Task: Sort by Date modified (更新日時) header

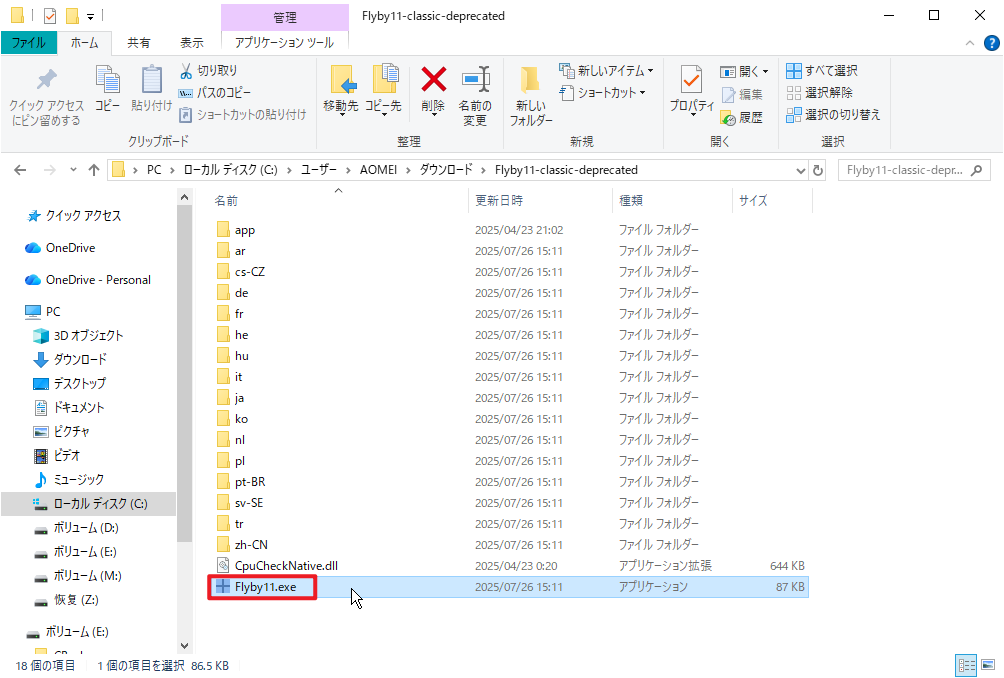Action: pyautogui.click(x=499, y=201)
